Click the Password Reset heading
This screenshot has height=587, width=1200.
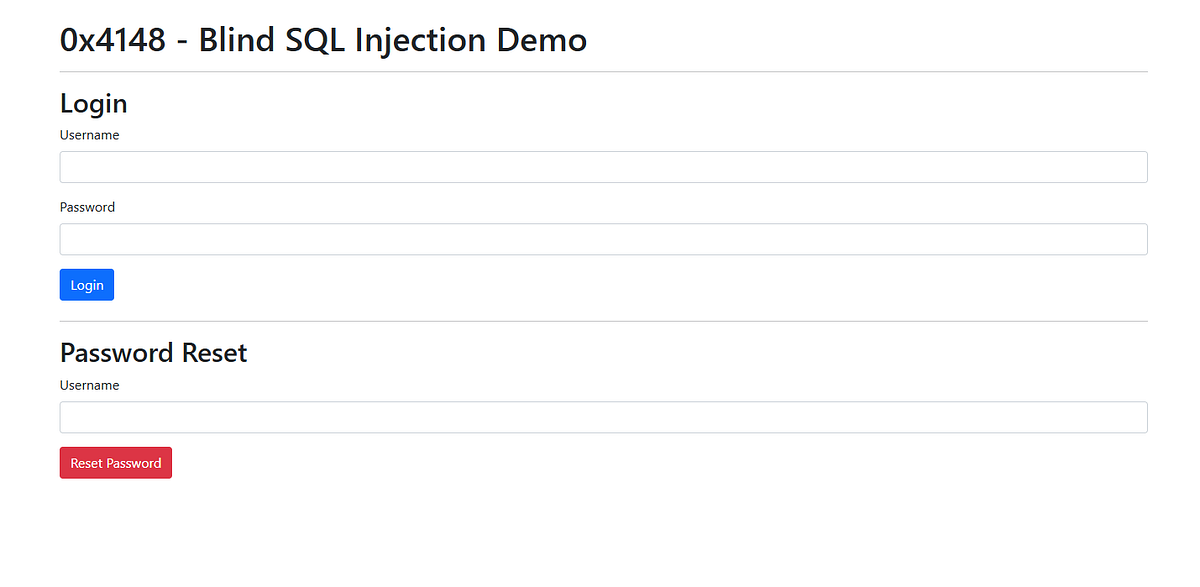point(153,353)
